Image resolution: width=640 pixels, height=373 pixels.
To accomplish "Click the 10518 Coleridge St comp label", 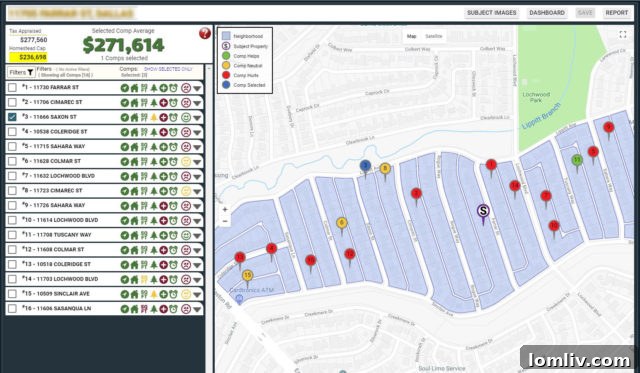I will point(56,264).
